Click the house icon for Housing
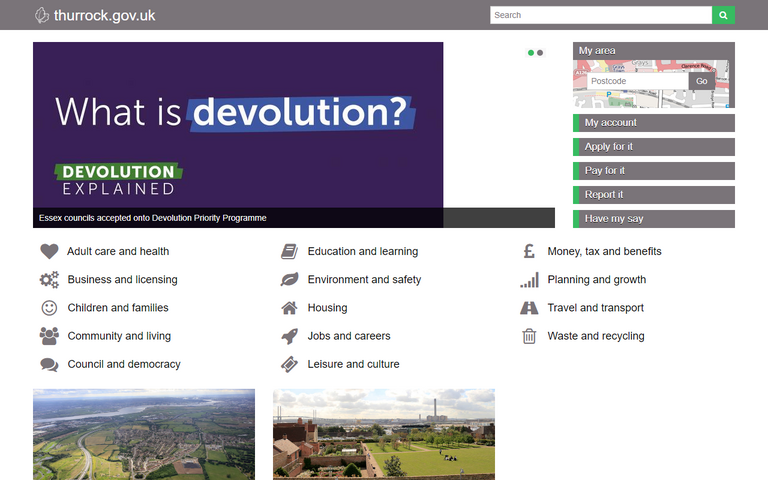 289,308
